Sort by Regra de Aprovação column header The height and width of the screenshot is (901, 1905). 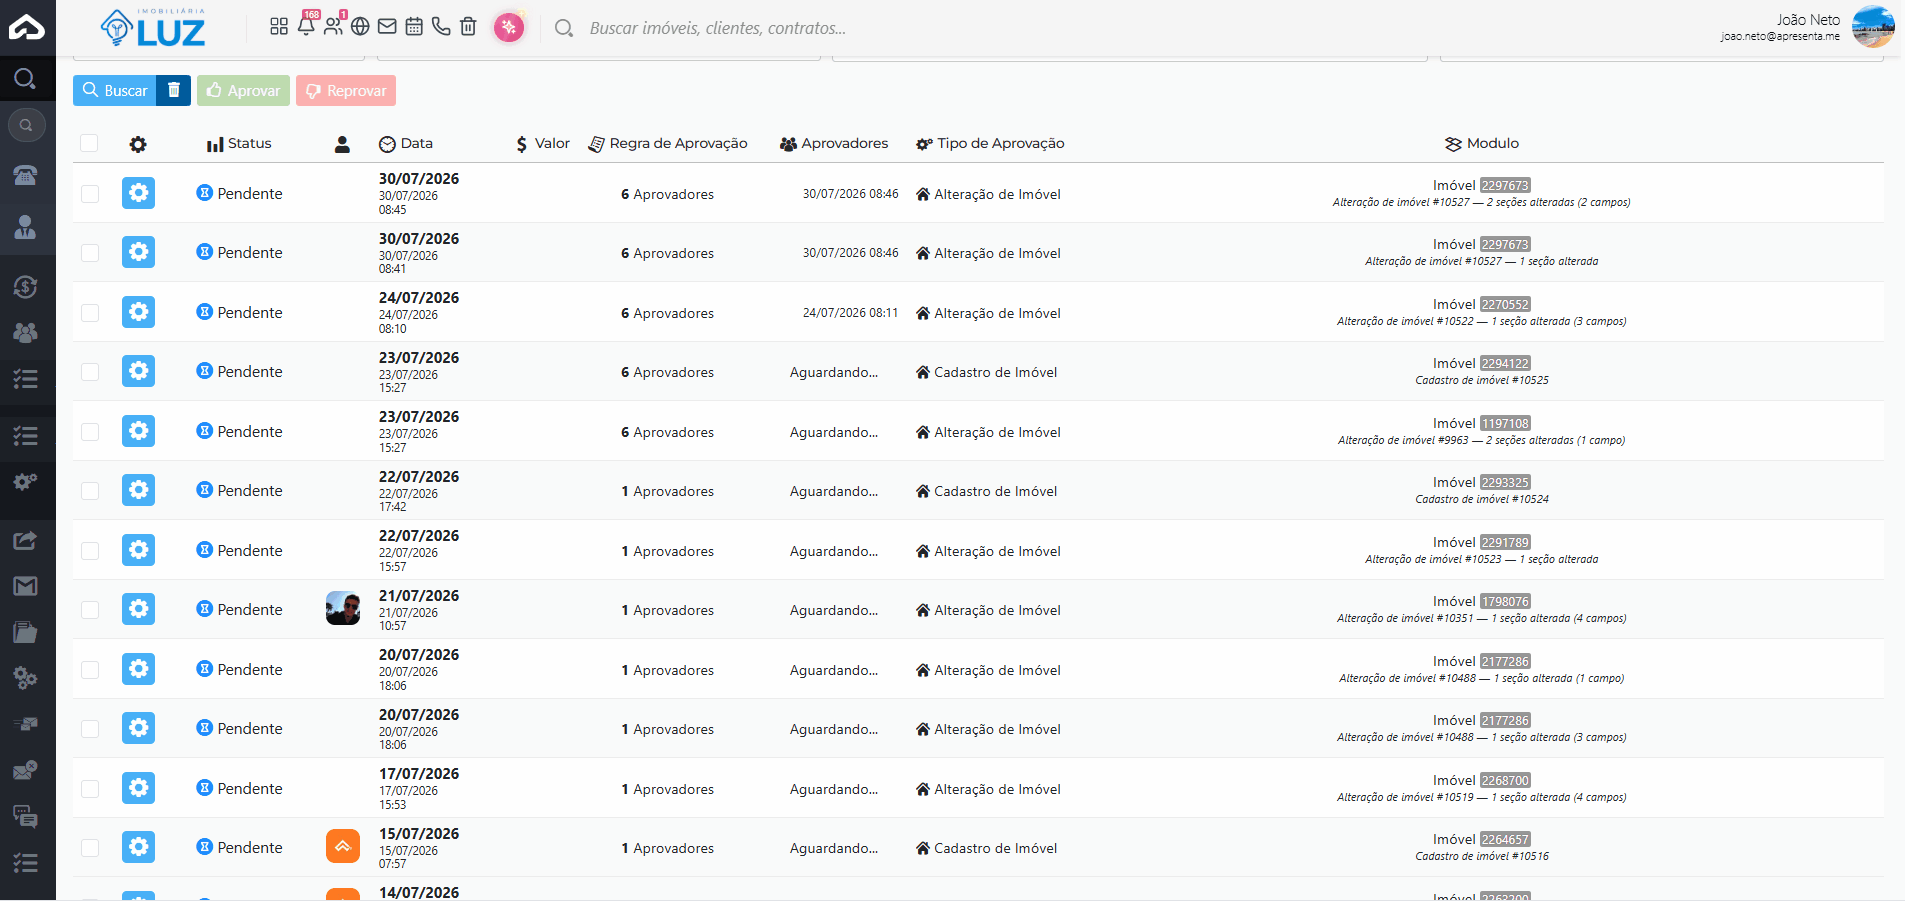(x=668, y=143)
